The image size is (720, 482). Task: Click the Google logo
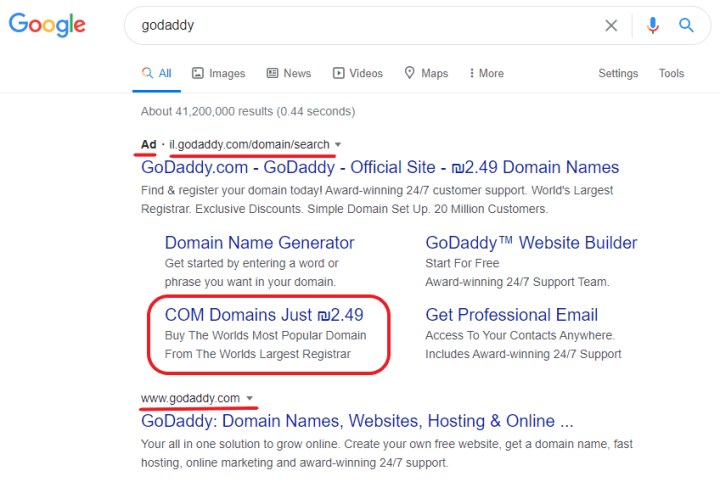coord(47,24)
